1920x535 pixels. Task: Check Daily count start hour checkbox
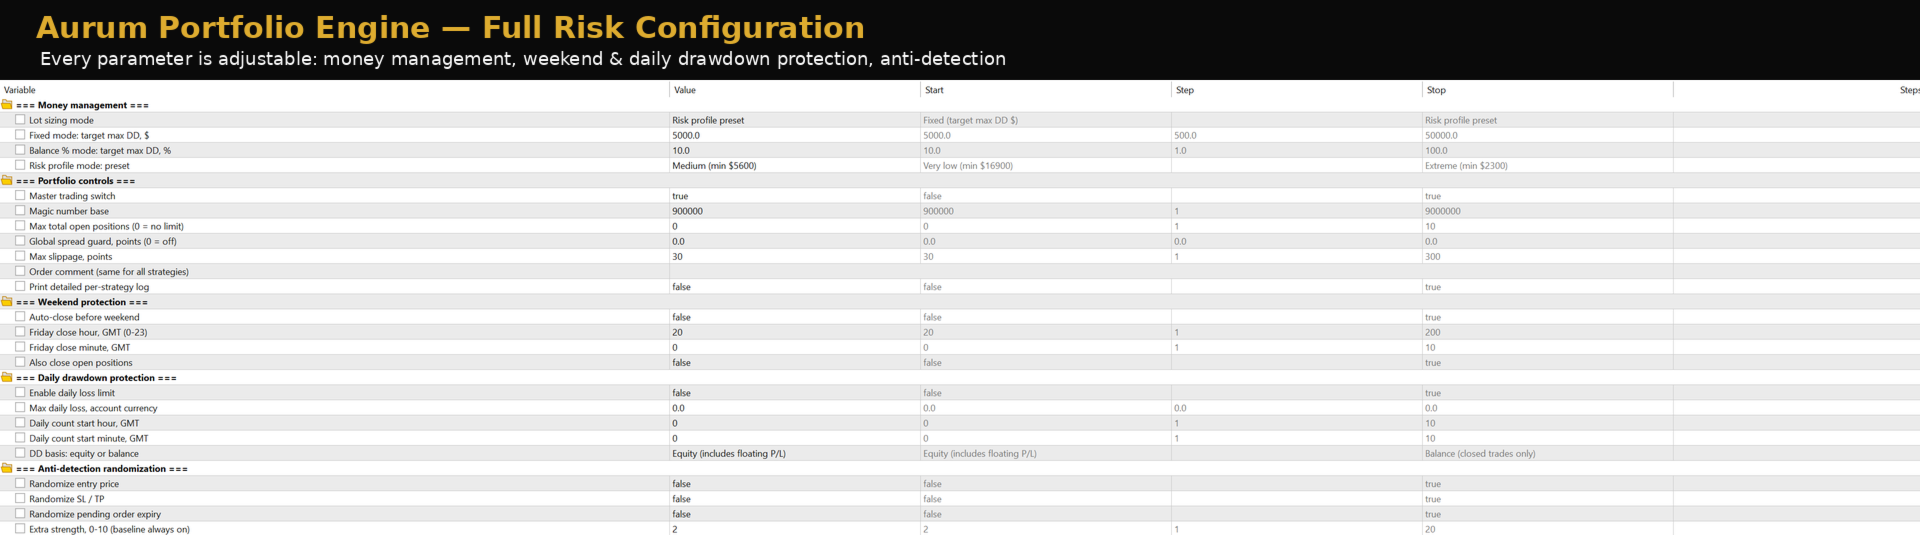tap(20, 423)
